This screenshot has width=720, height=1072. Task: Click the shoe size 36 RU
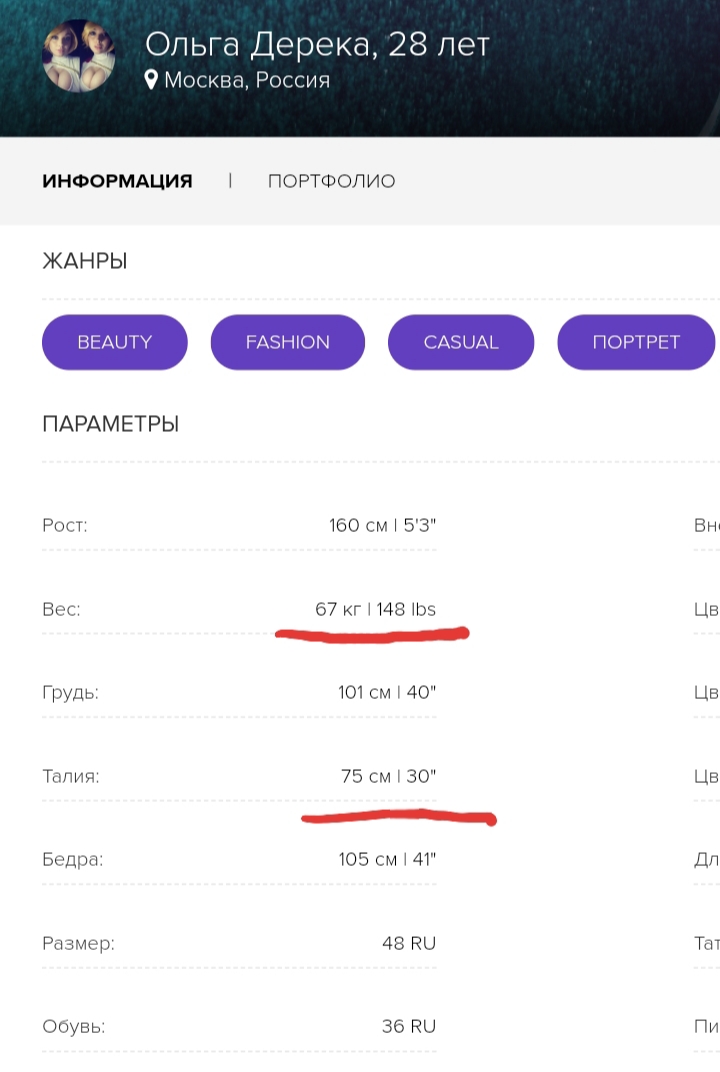408,1026
